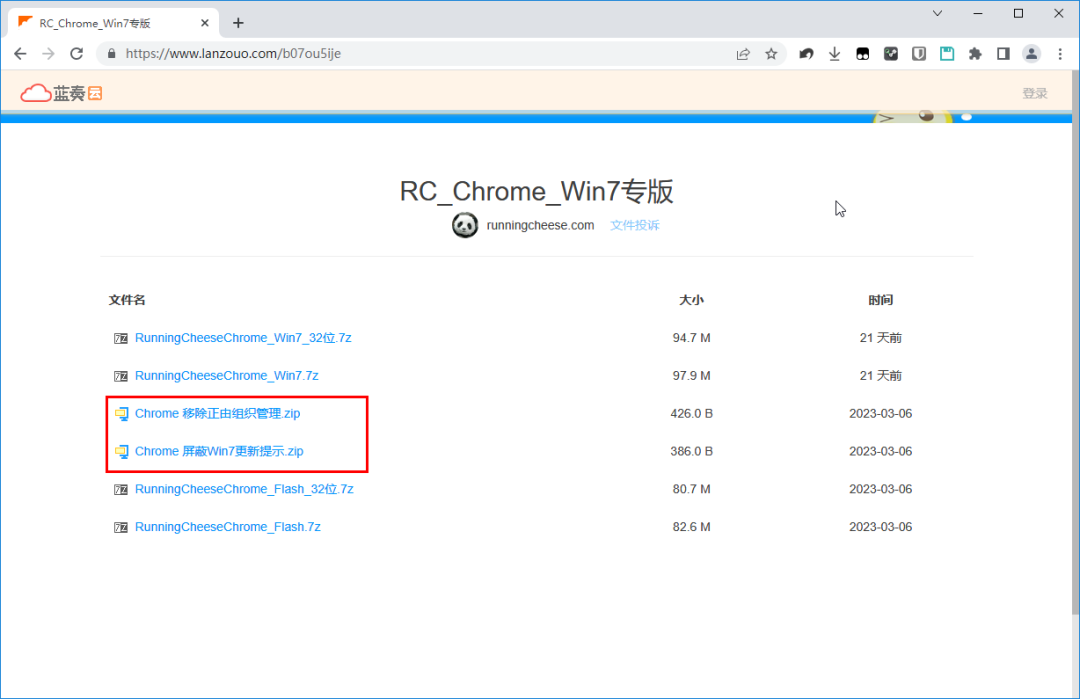Open a new browser tab
The height and width of the screenshot is (699, 1080).
click(x=238, y=23)
